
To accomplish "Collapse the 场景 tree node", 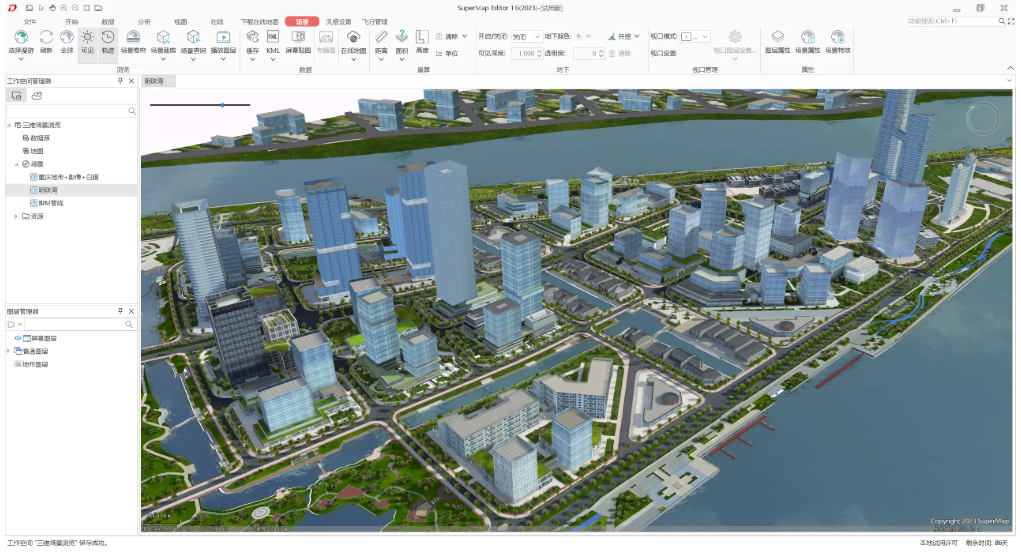I will pos(16,164).
